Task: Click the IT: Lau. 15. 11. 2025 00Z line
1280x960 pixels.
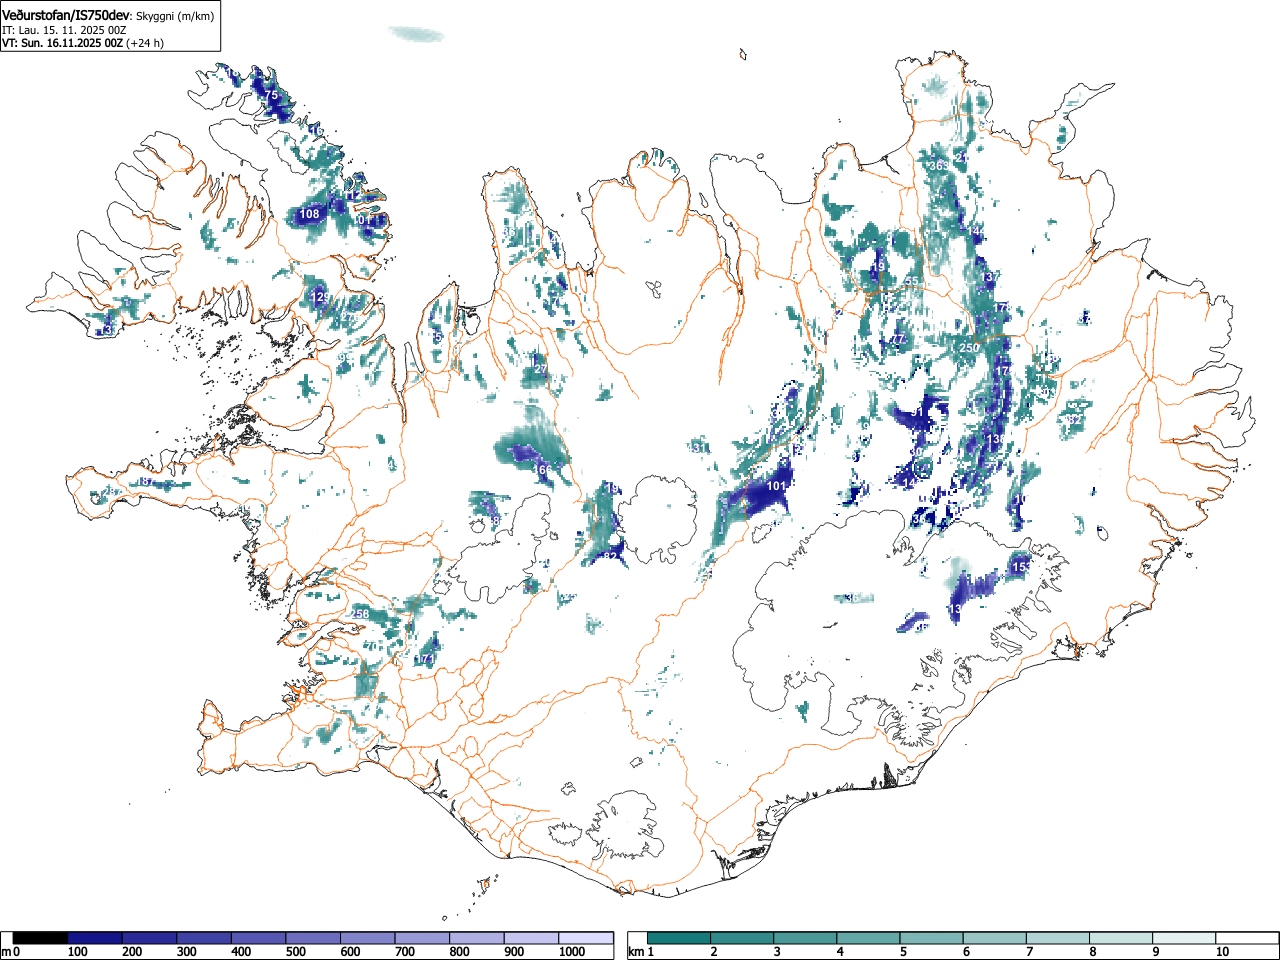Action: 64,30
